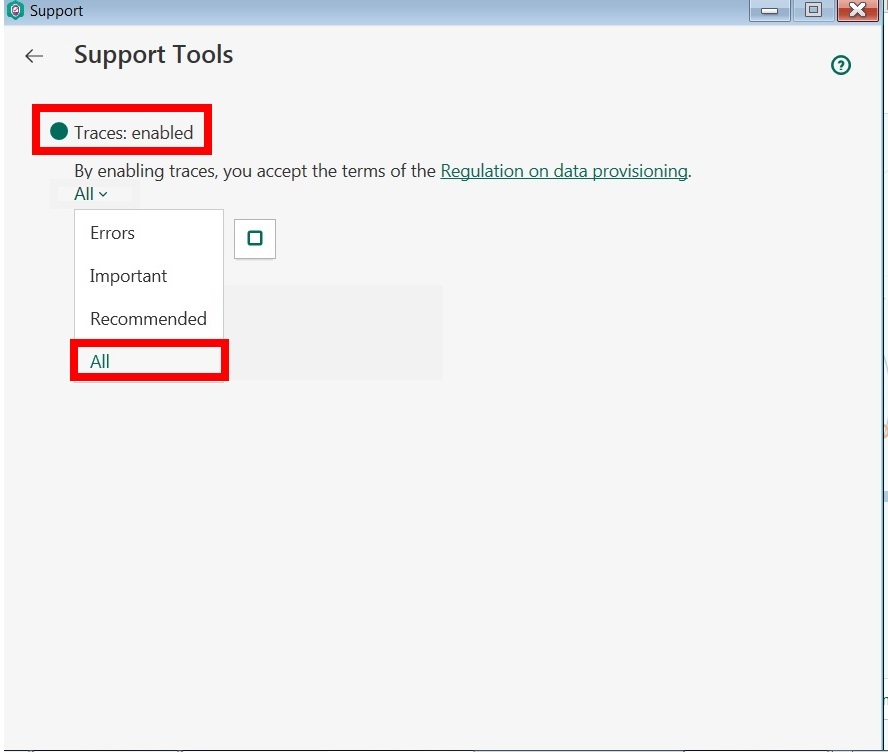Go back using the left arrow

[x=35, y=56]
